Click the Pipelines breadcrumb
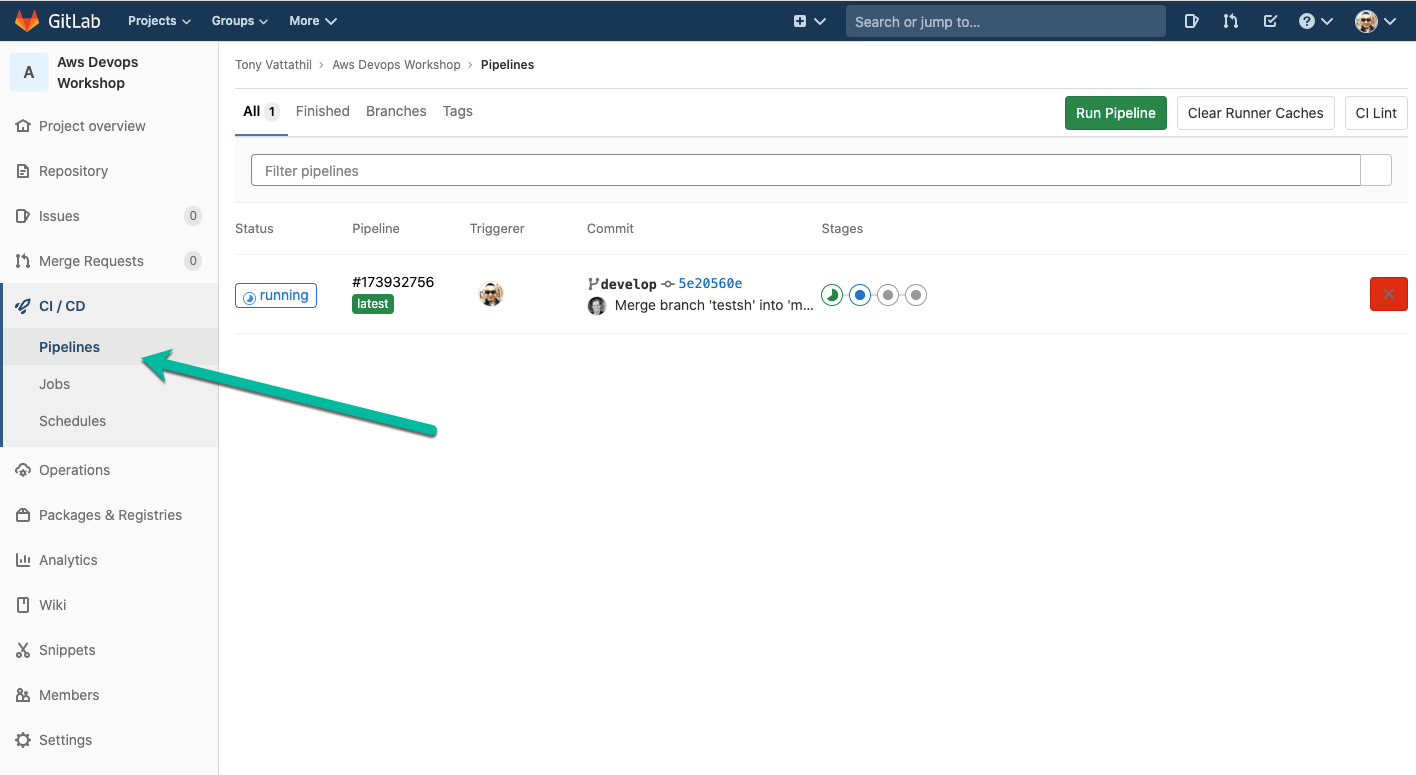The height and width of the screenshot is (775, 1416). (x=507, y=65)
